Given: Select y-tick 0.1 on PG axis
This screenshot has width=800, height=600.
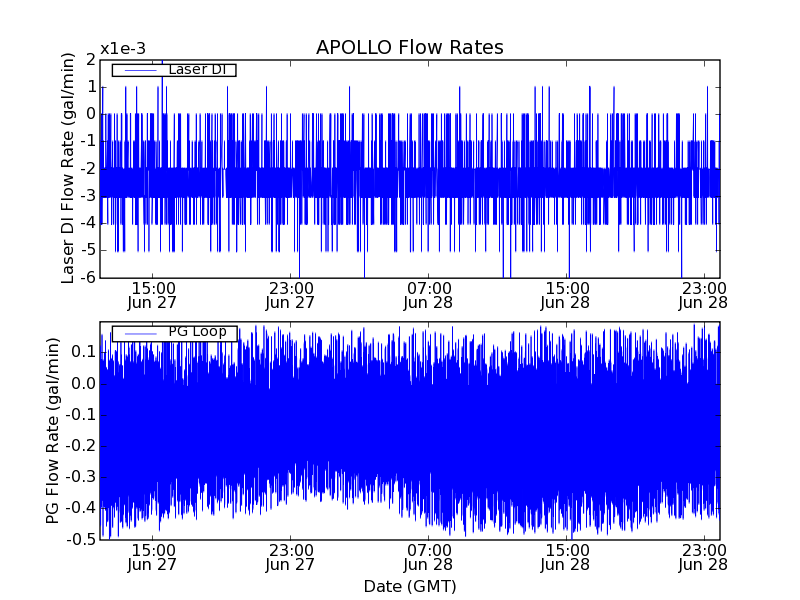Looking at the screenshot, I should (83, 352).
